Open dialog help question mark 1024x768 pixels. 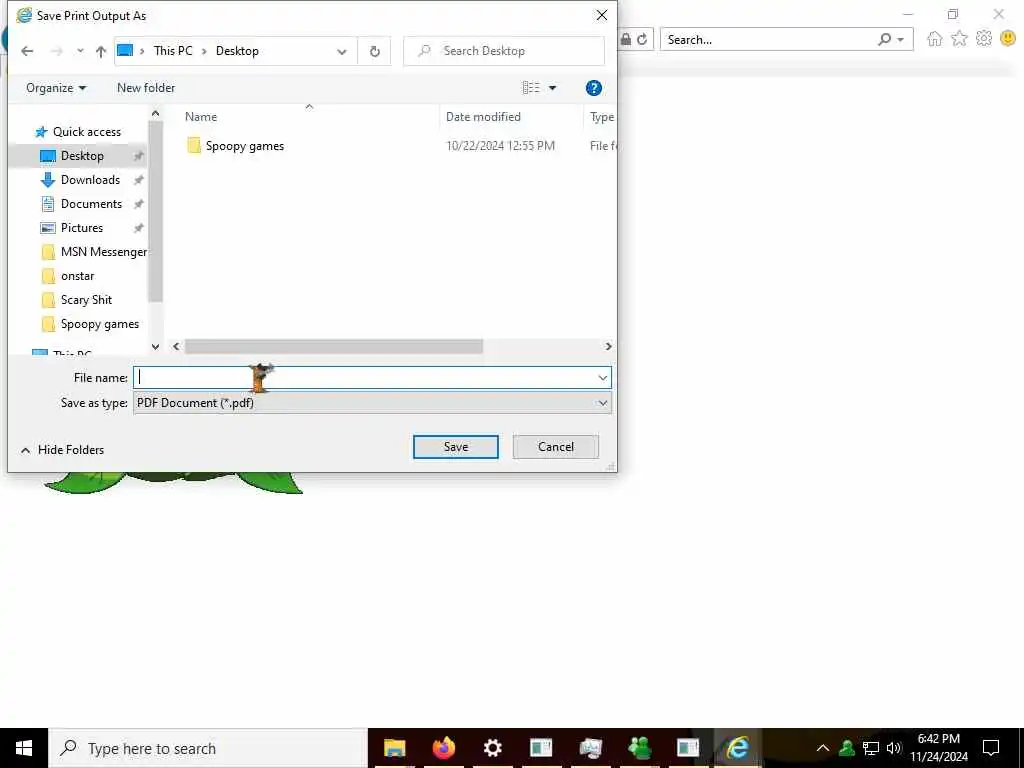594,88
